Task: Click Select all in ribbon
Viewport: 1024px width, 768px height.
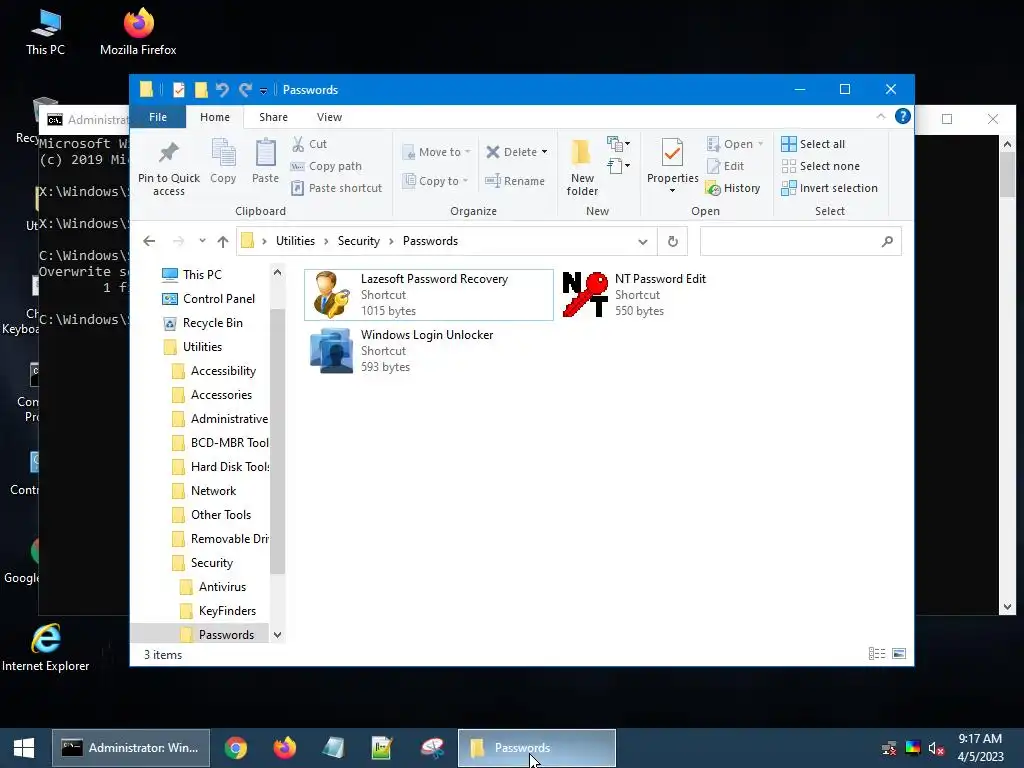Action: (813, 144)
